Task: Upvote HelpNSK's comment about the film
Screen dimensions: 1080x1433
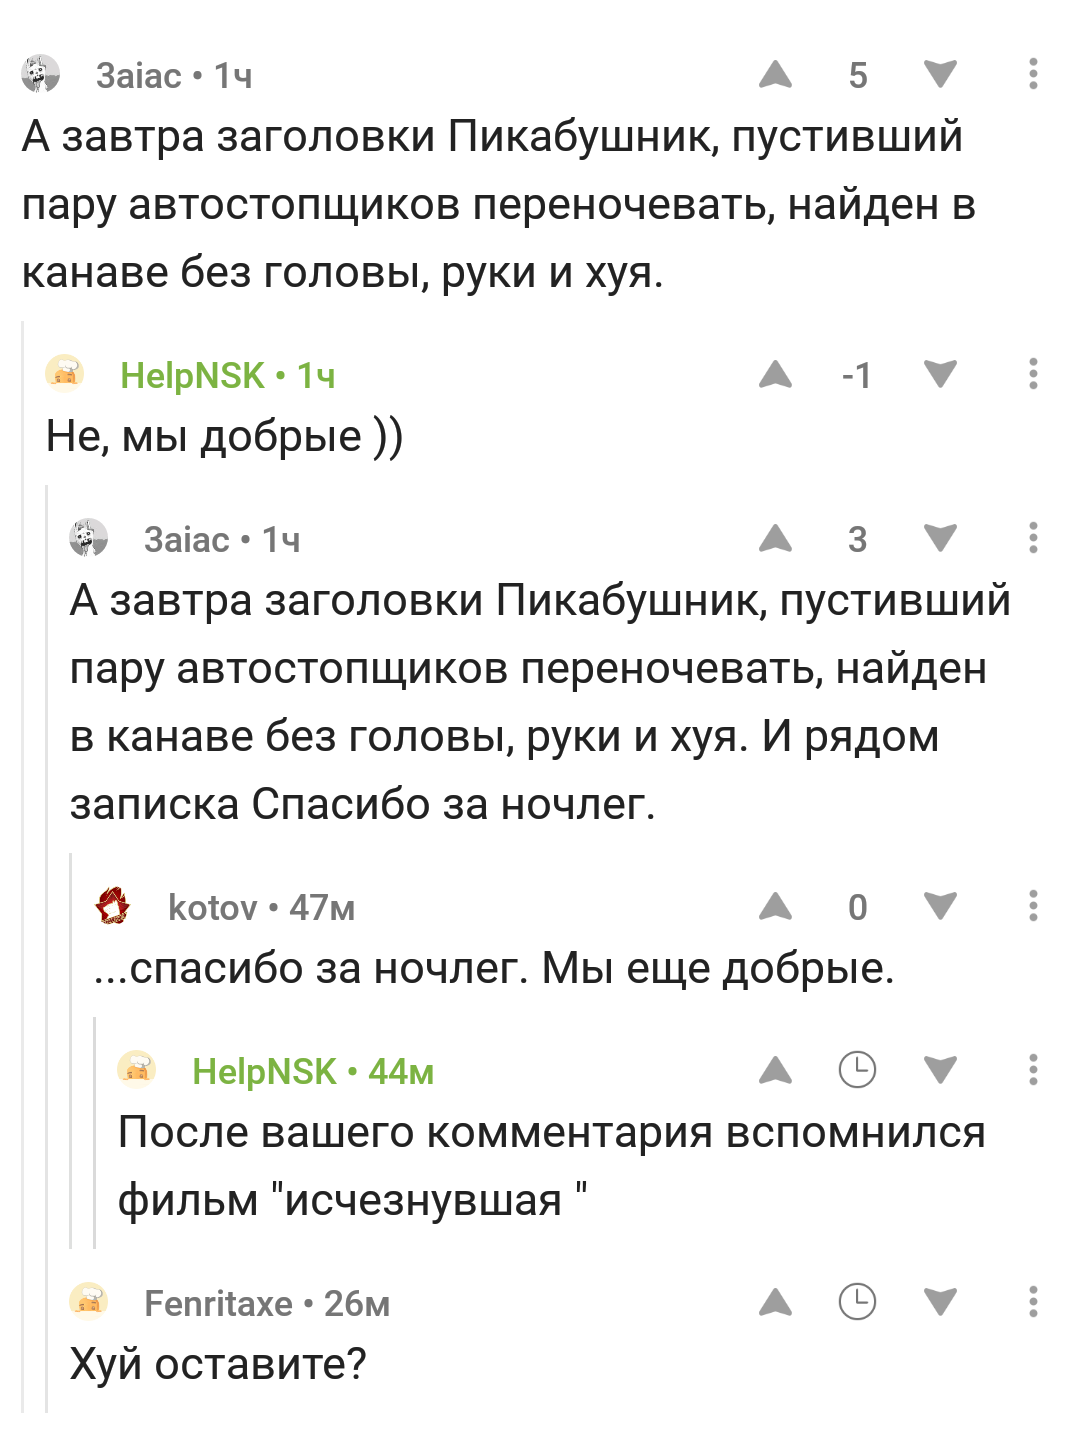Action: pos(775,1071)
